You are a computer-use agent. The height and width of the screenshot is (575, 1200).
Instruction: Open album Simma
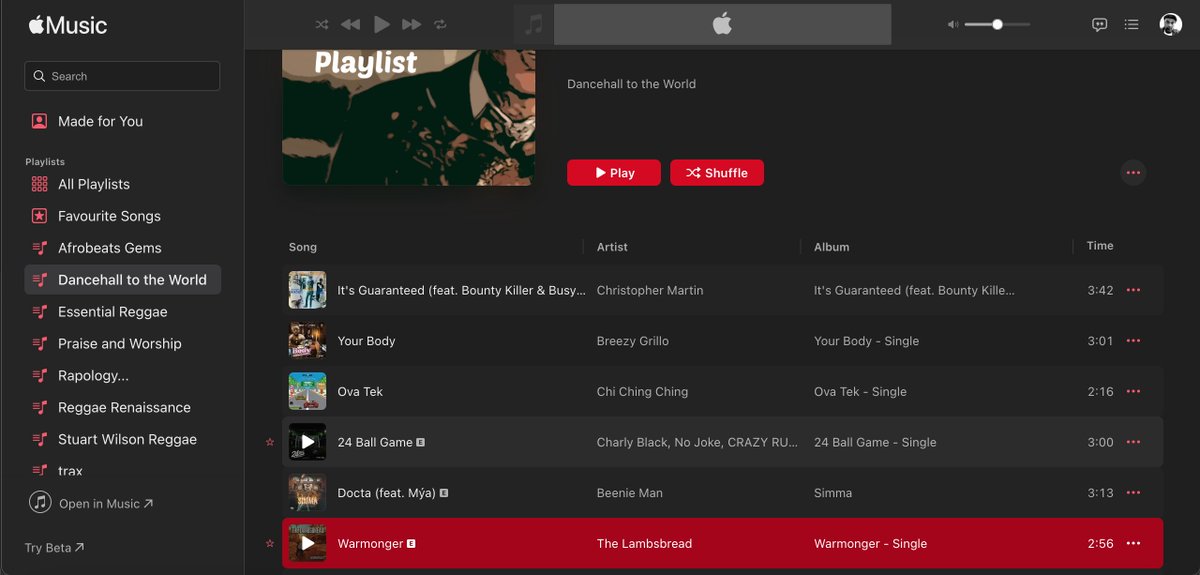click(833, 493)
